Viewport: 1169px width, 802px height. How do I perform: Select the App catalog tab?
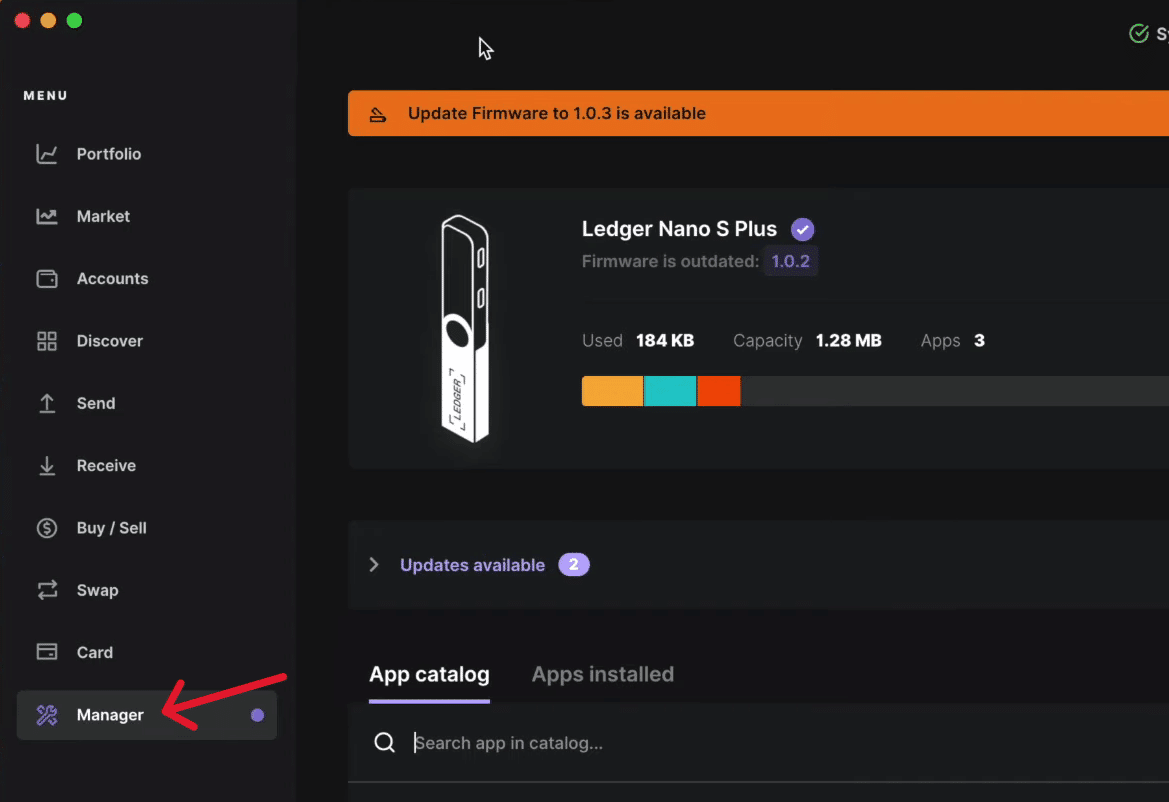tap(429, 673)
